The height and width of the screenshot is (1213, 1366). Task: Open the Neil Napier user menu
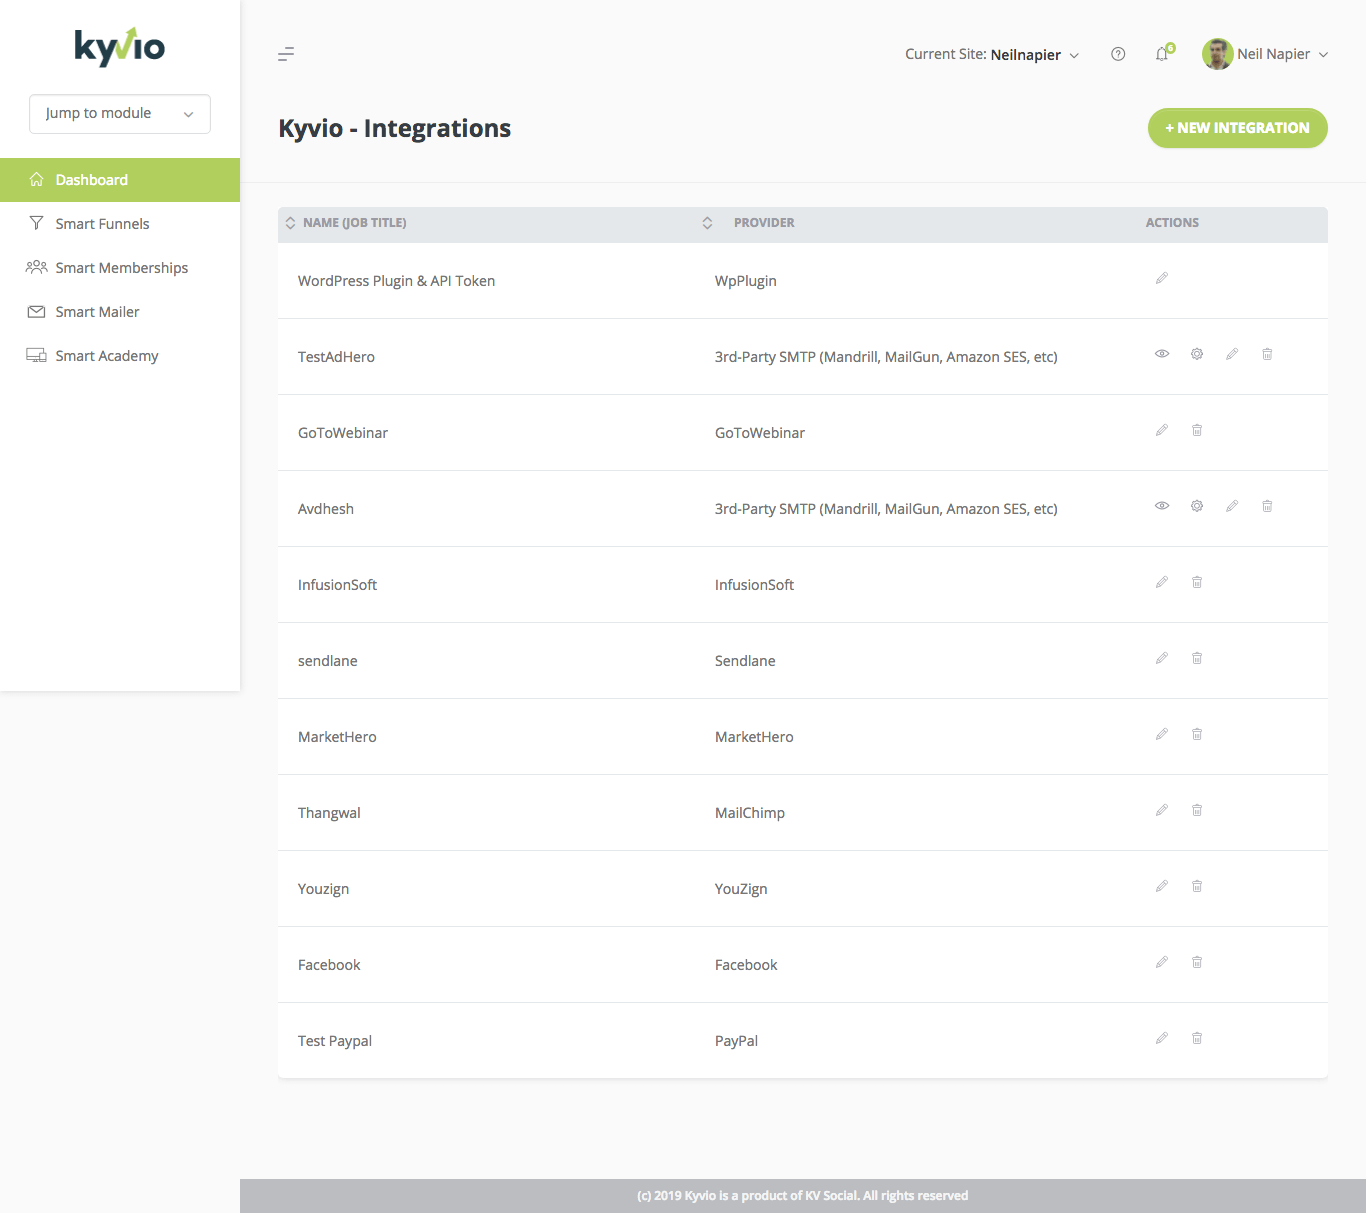(1283, 54)
